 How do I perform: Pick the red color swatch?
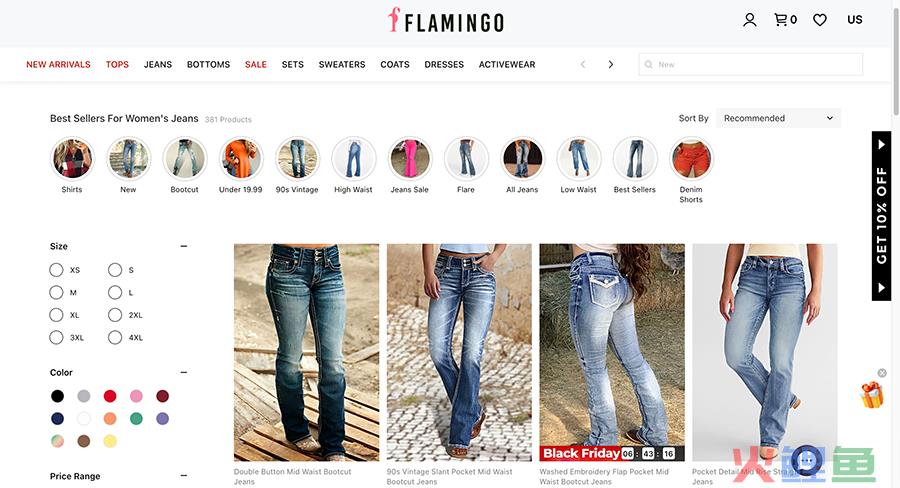pos(110,396)
